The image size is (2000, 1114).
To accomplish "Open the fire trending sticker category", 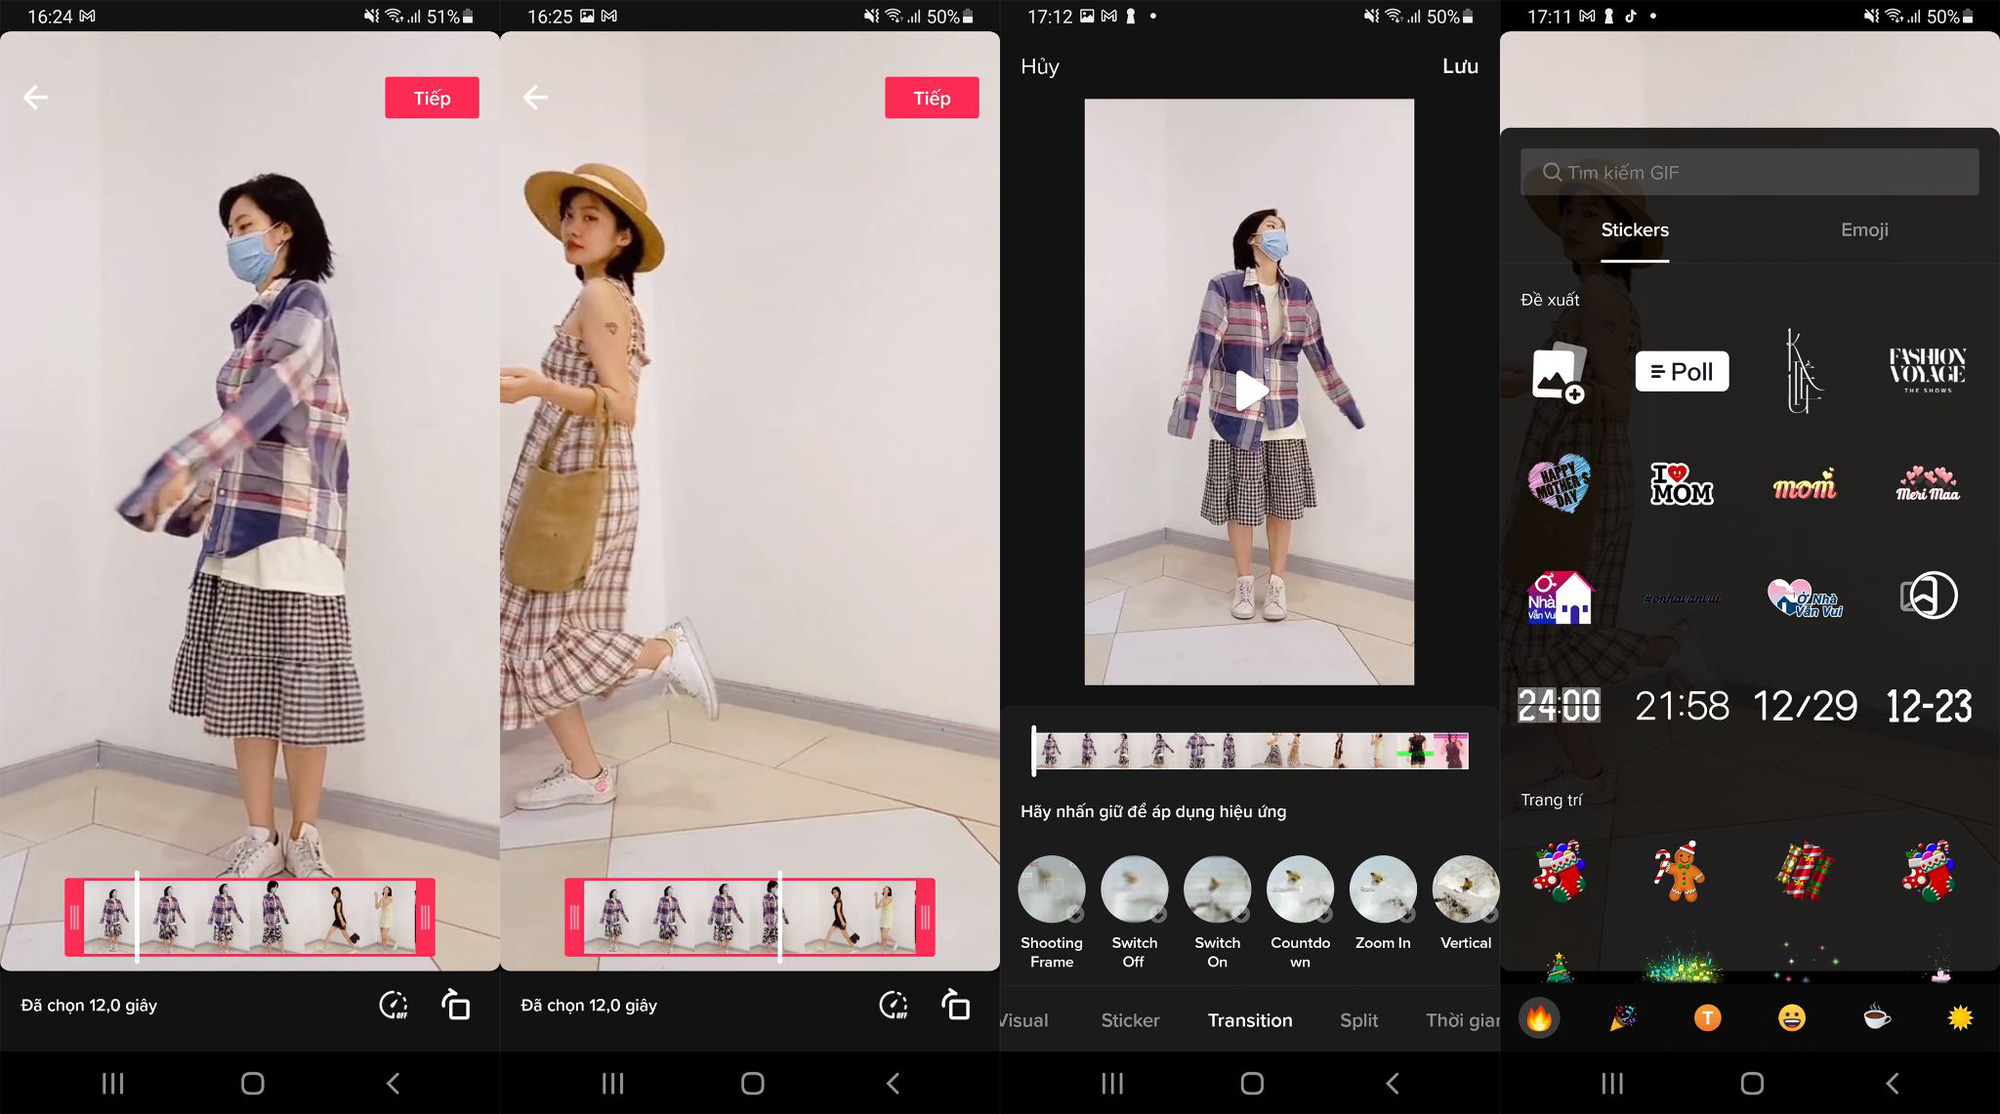I will [1539, 1018].
